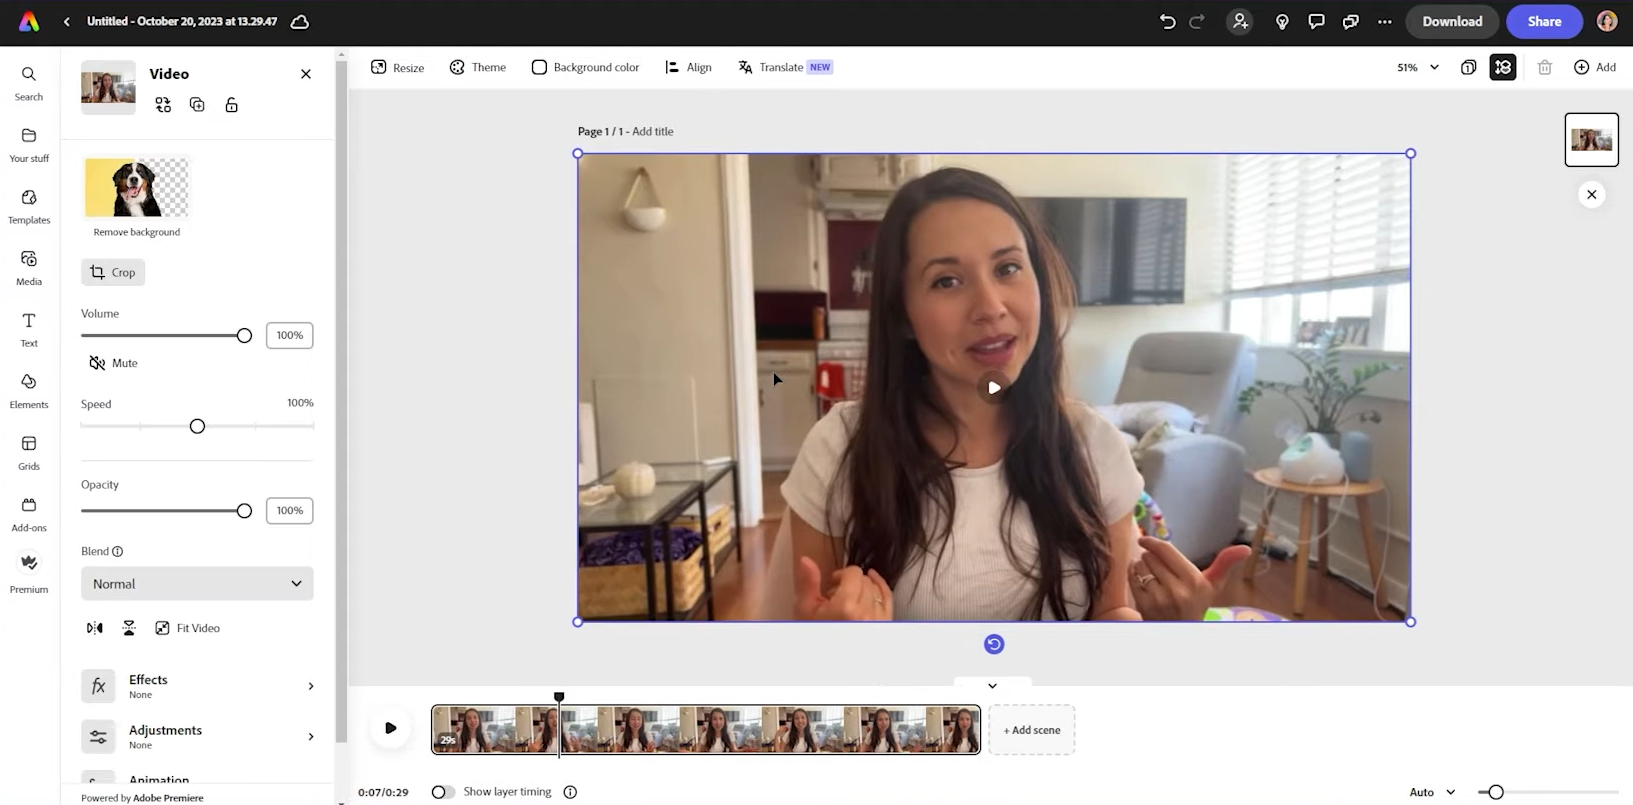The height and width of the screenshot is (805, 1633).
Task: Click the Opacity slider handle
Action: pyautogui.click(x=244, y=511)
